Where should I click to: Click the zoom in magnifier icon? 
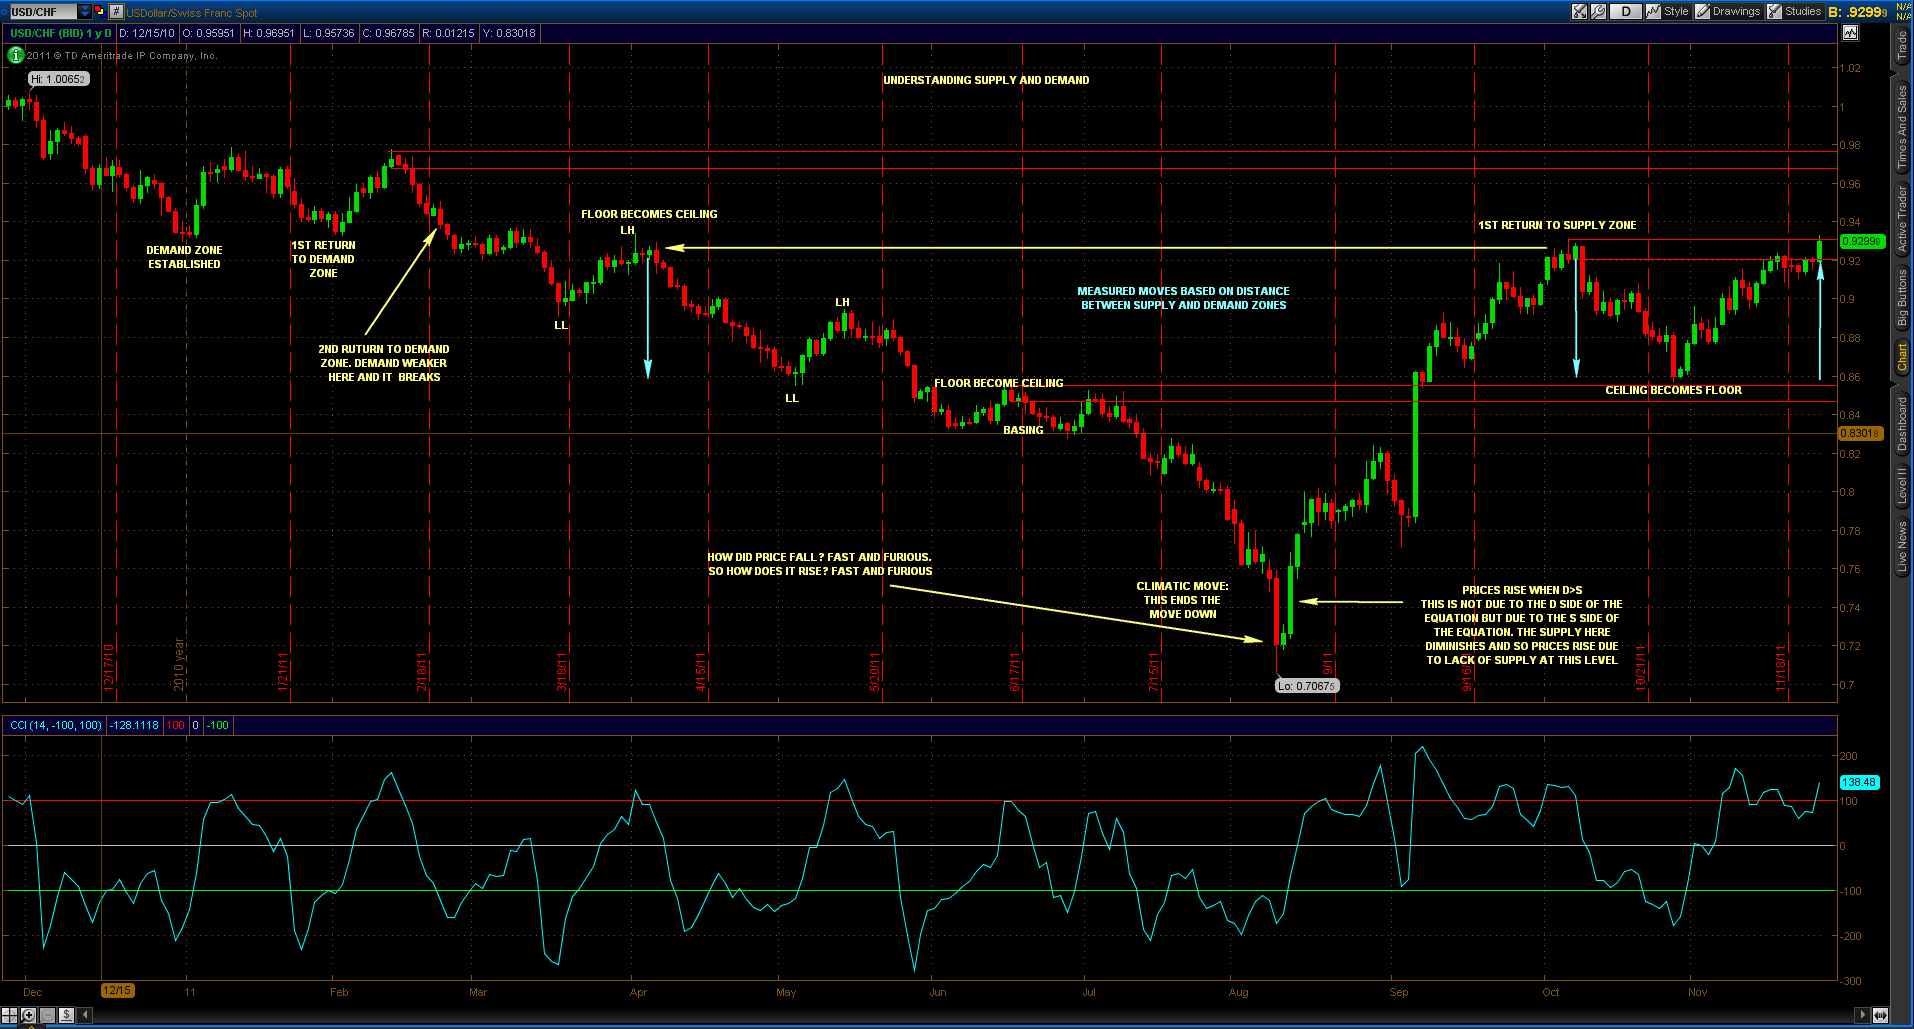(x=29, y=1015)
